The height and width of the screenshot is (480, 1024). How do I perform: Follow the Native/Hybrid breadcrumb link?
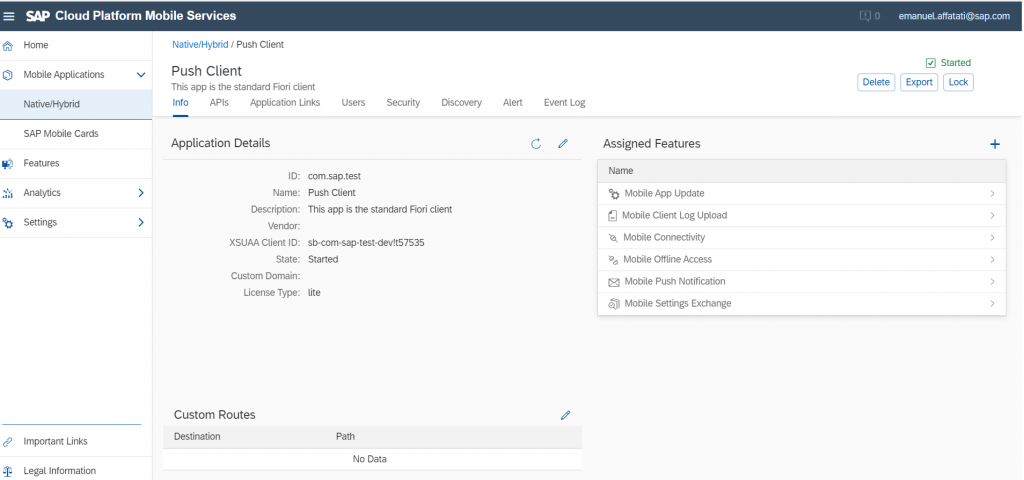point(200,45)
